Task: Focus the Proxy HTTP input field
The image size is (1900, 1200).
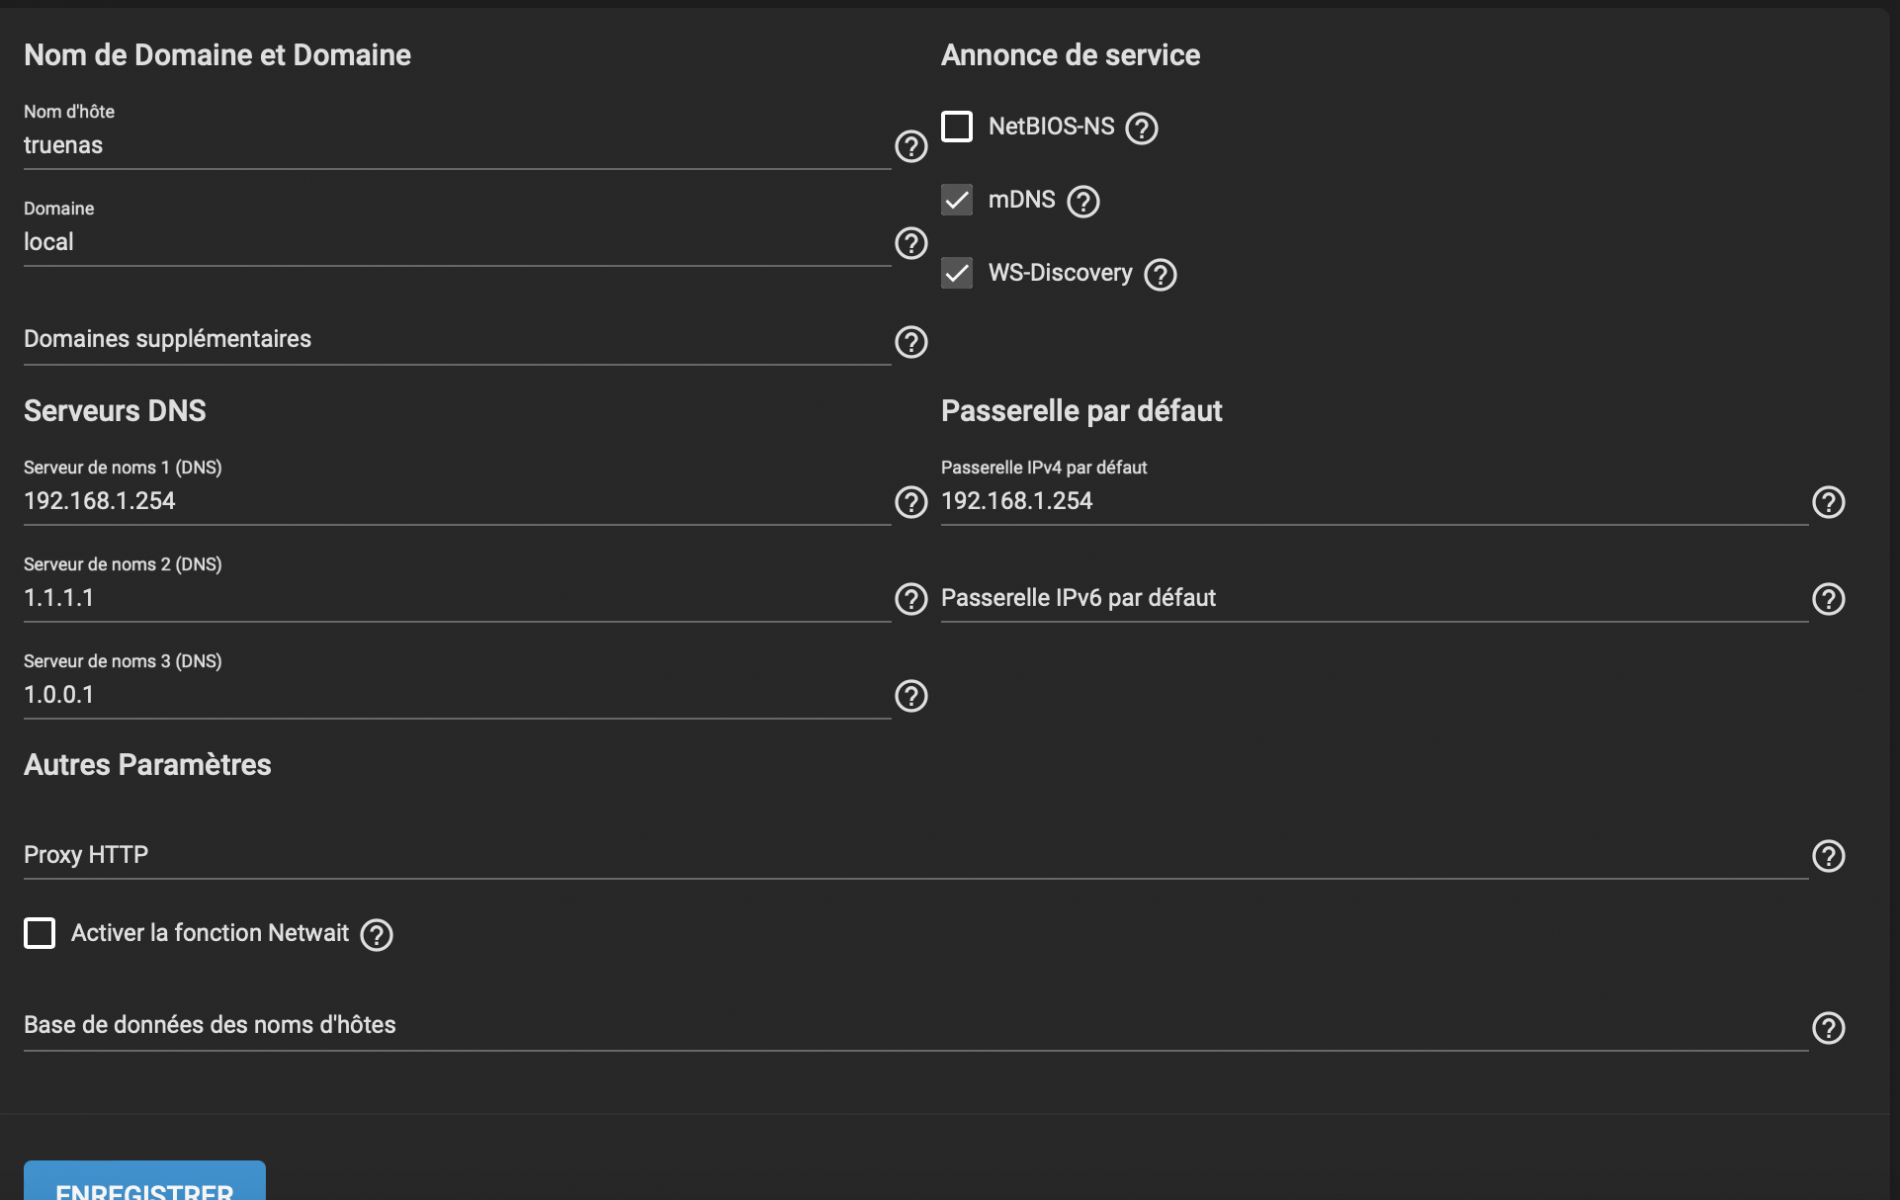Action: coord(915,856)
